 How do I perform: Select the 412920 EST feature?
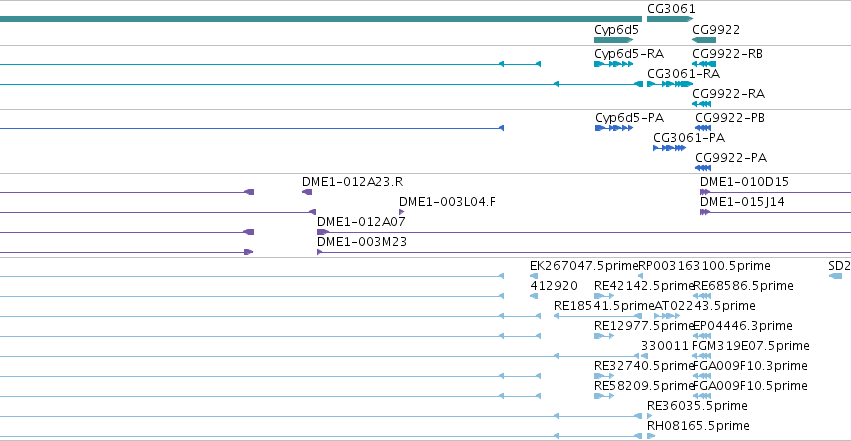click(534, 296)
